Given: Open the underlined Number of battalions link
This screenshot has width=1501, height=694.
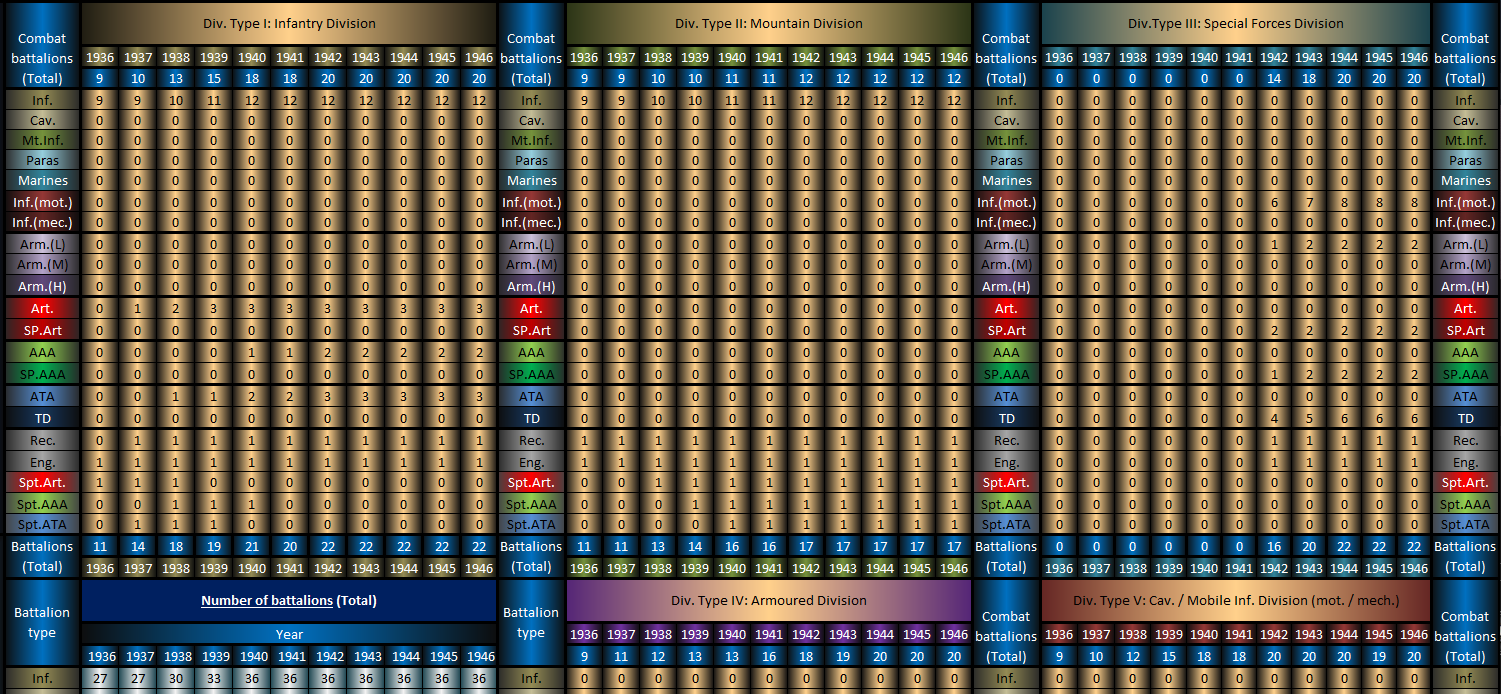Looking at the screenshot, I should pyautogui.click(x=266, y=601).
